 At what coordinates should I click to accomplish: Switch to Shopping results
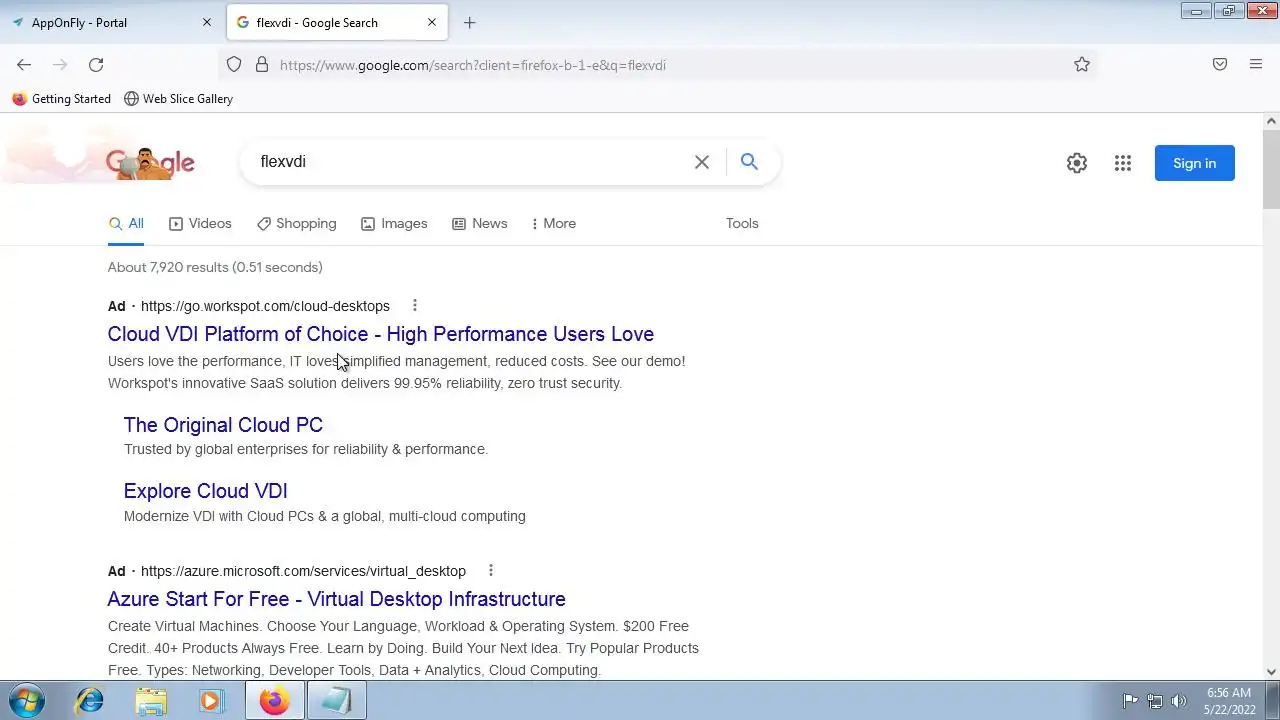[x=296, y=224]
